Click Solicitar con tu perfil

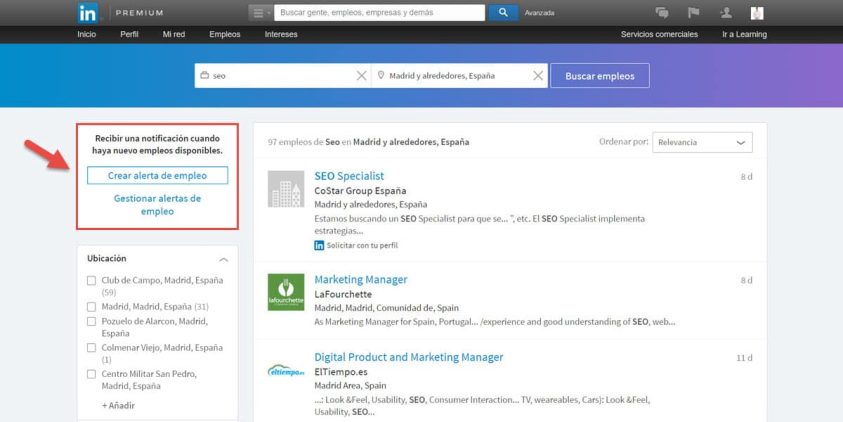tap(362, 245)
